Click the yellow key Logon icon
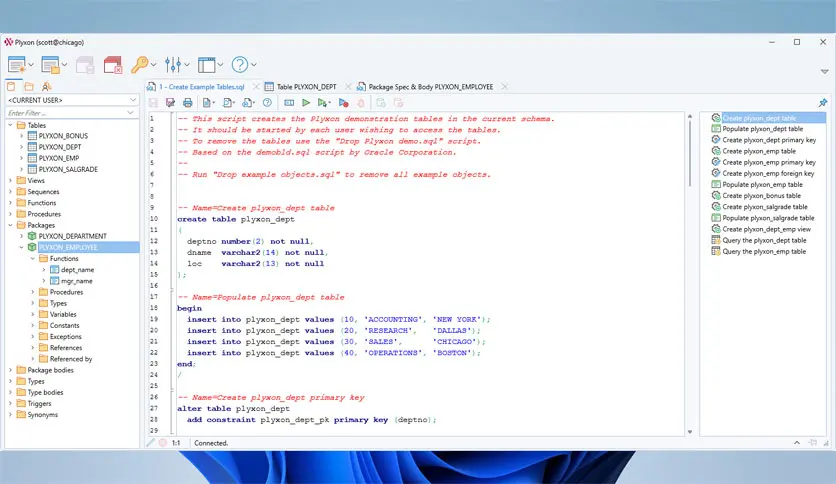 click(x=140, y=64)
